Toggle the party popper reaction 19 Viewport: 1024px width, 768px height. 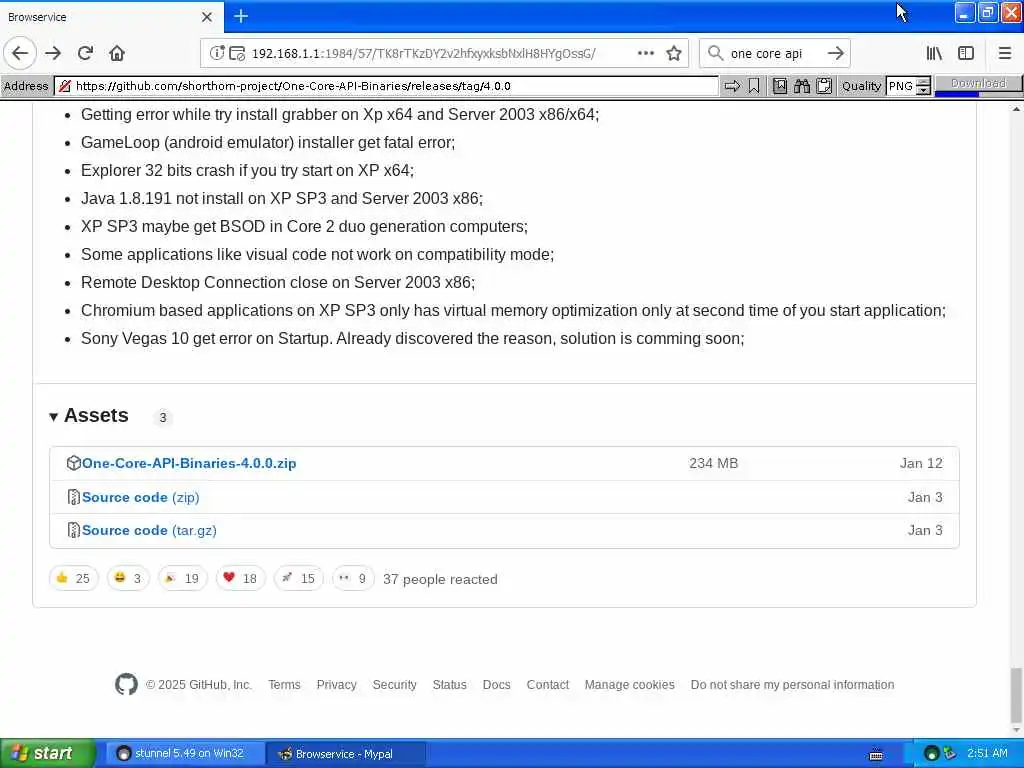click(x=183, y=578)
